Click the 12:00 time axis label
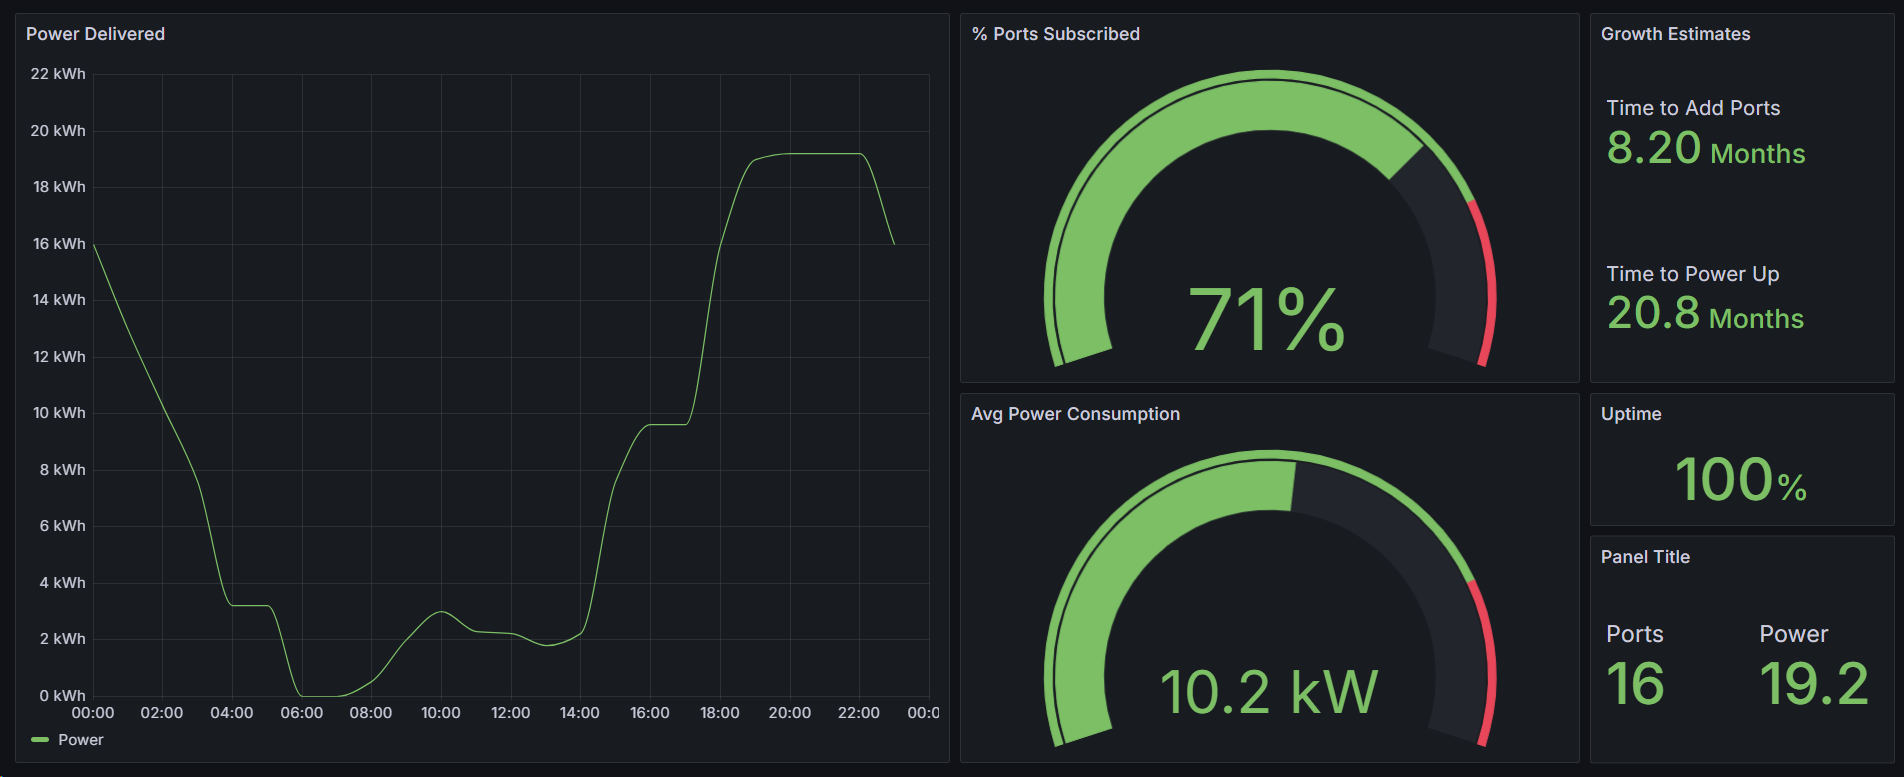Image resolution: width=1904 pixels, height=777 pixels. (x=511, y=713)
